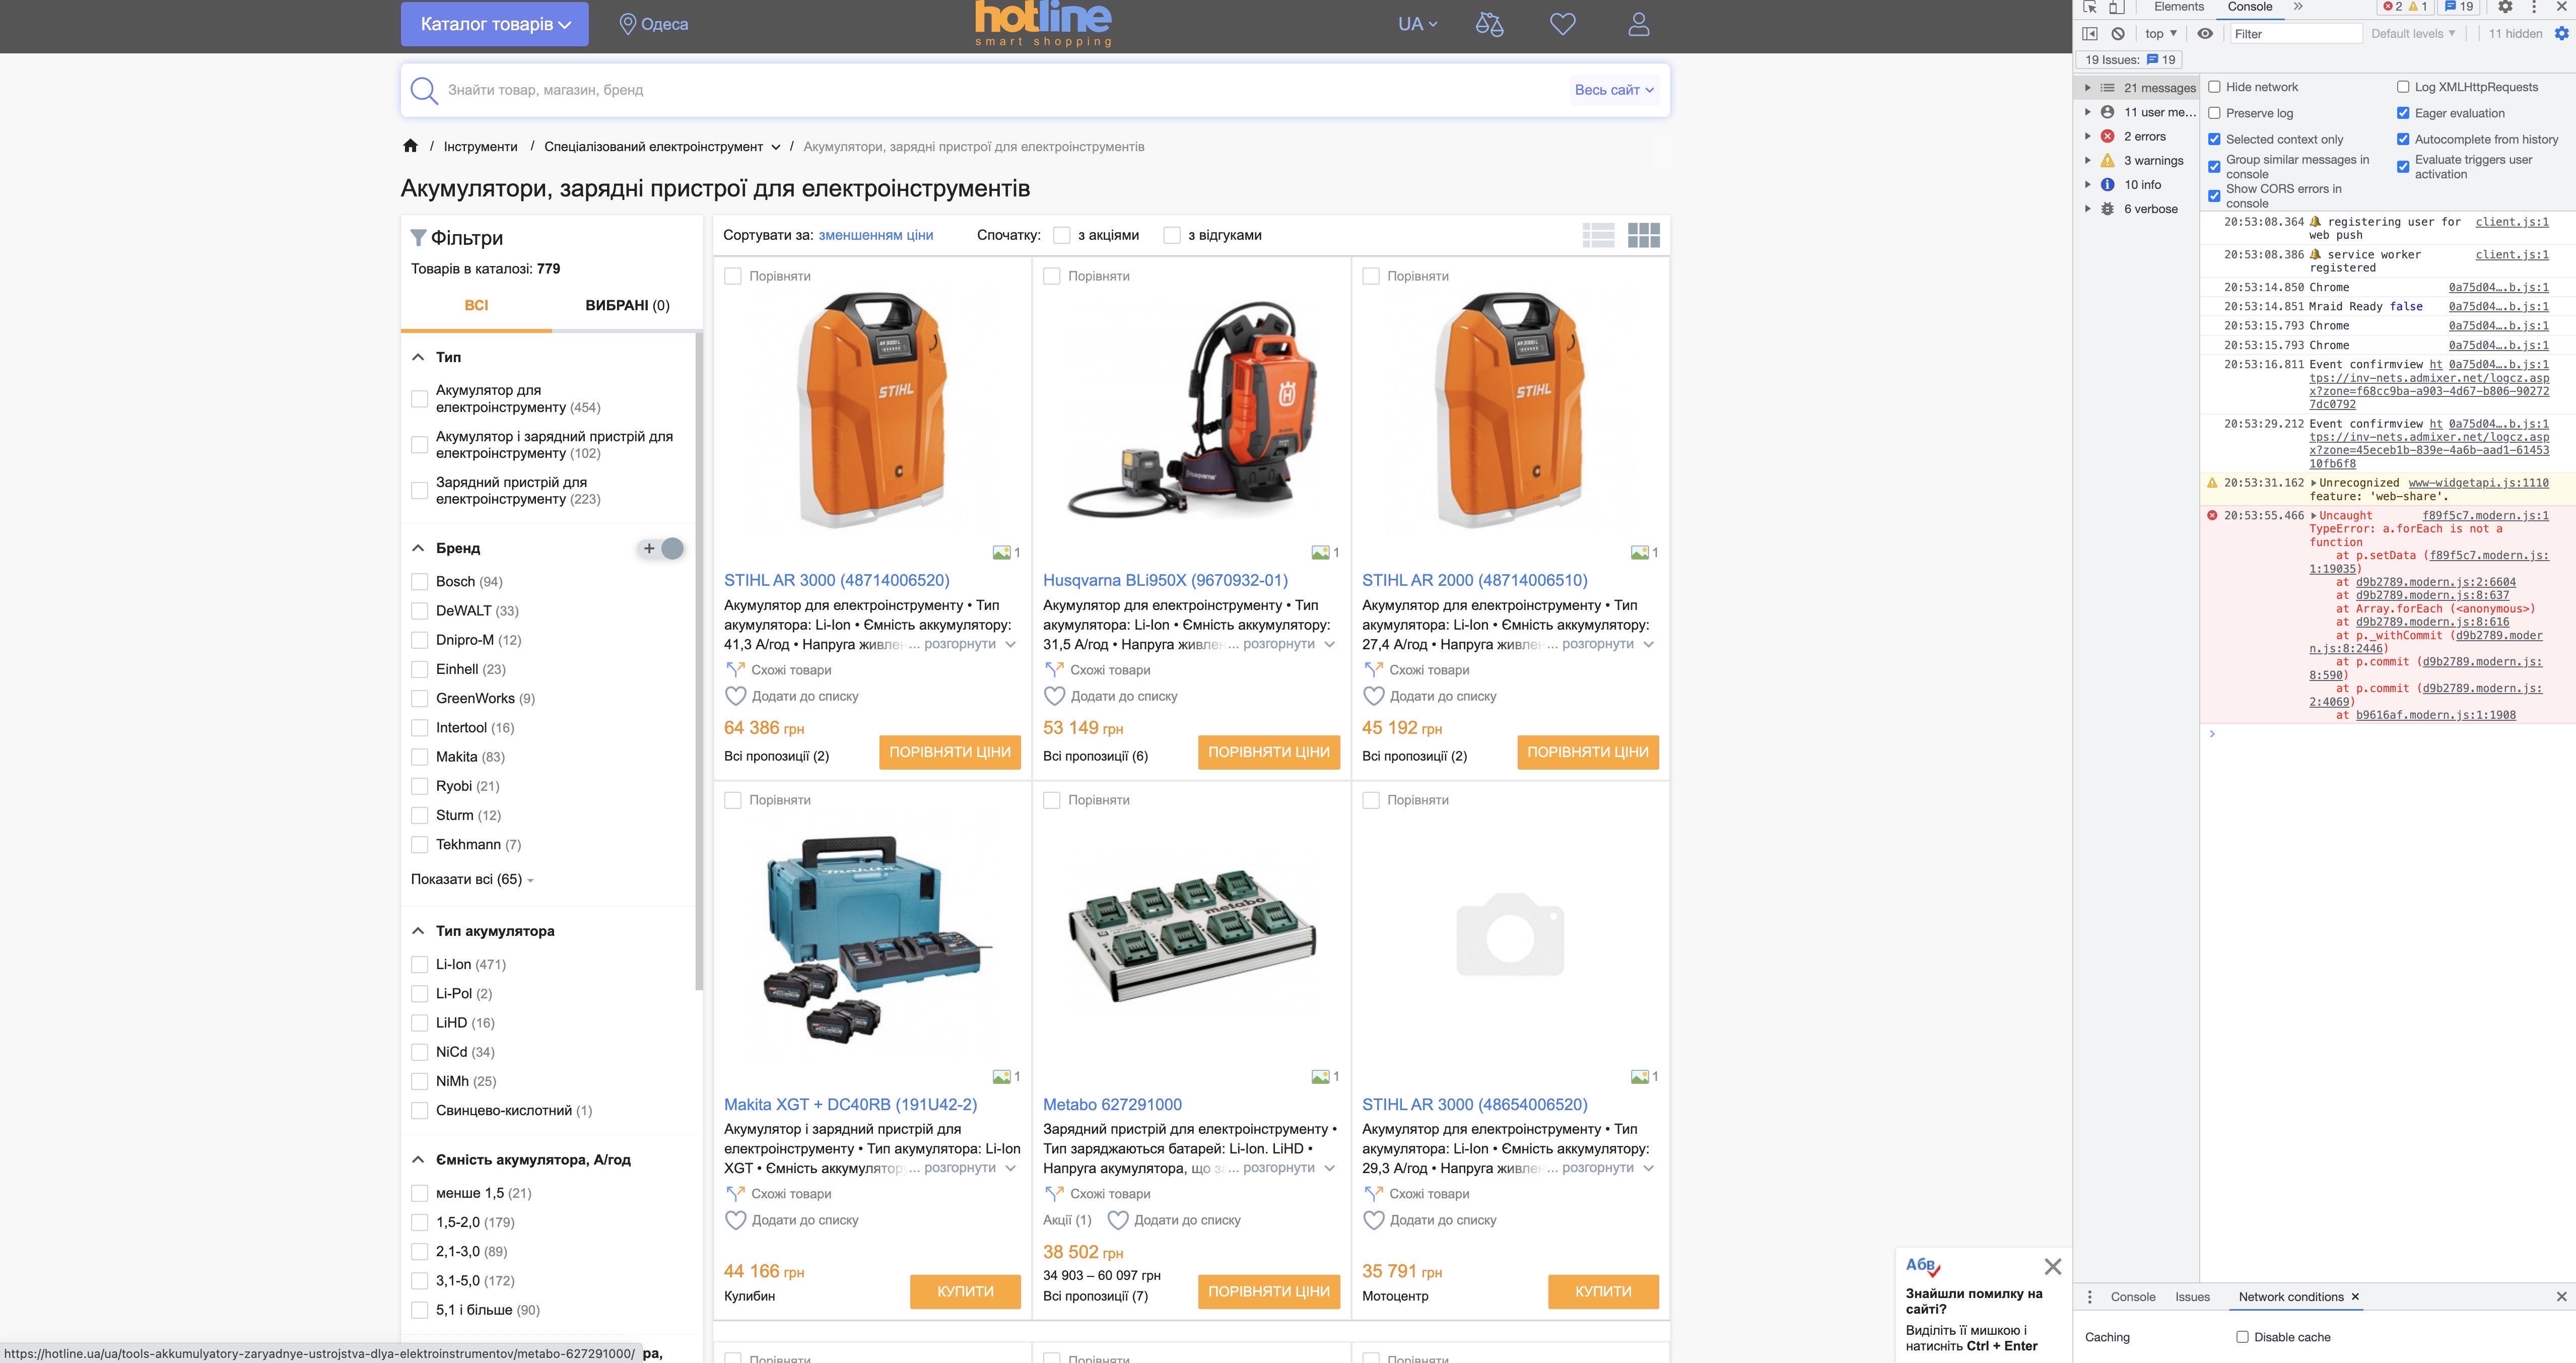Open the UA language dropdown
The image size is (2576, 1363).
[x=1417, y=24]
